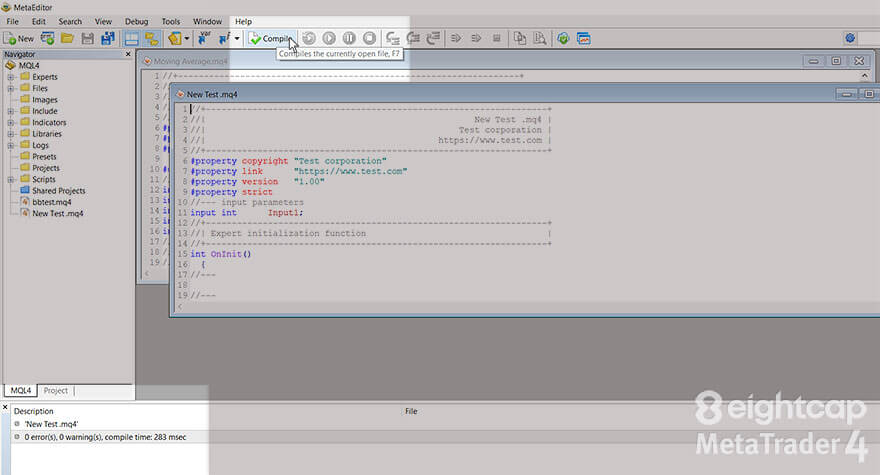Click the second profiling arrow icon
The height and width of the screenshot is (475, 880).
click(476, 38)
